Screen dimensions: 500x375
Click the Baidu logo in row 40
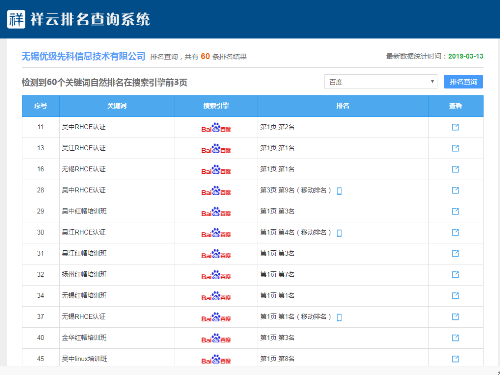[x=216, y=338]
